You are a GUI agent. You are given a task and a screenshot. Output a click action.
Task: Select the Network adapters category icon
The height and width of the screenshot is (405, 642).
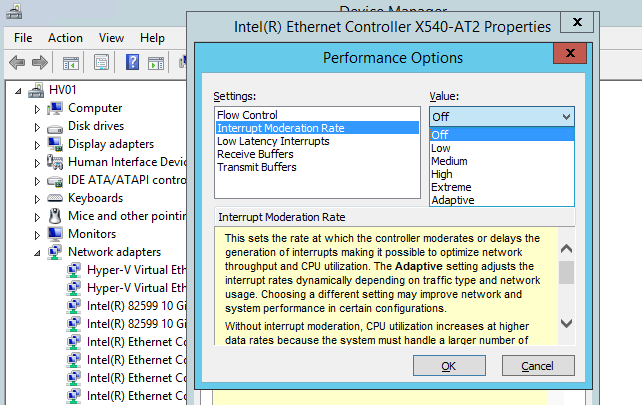[54, 252]
